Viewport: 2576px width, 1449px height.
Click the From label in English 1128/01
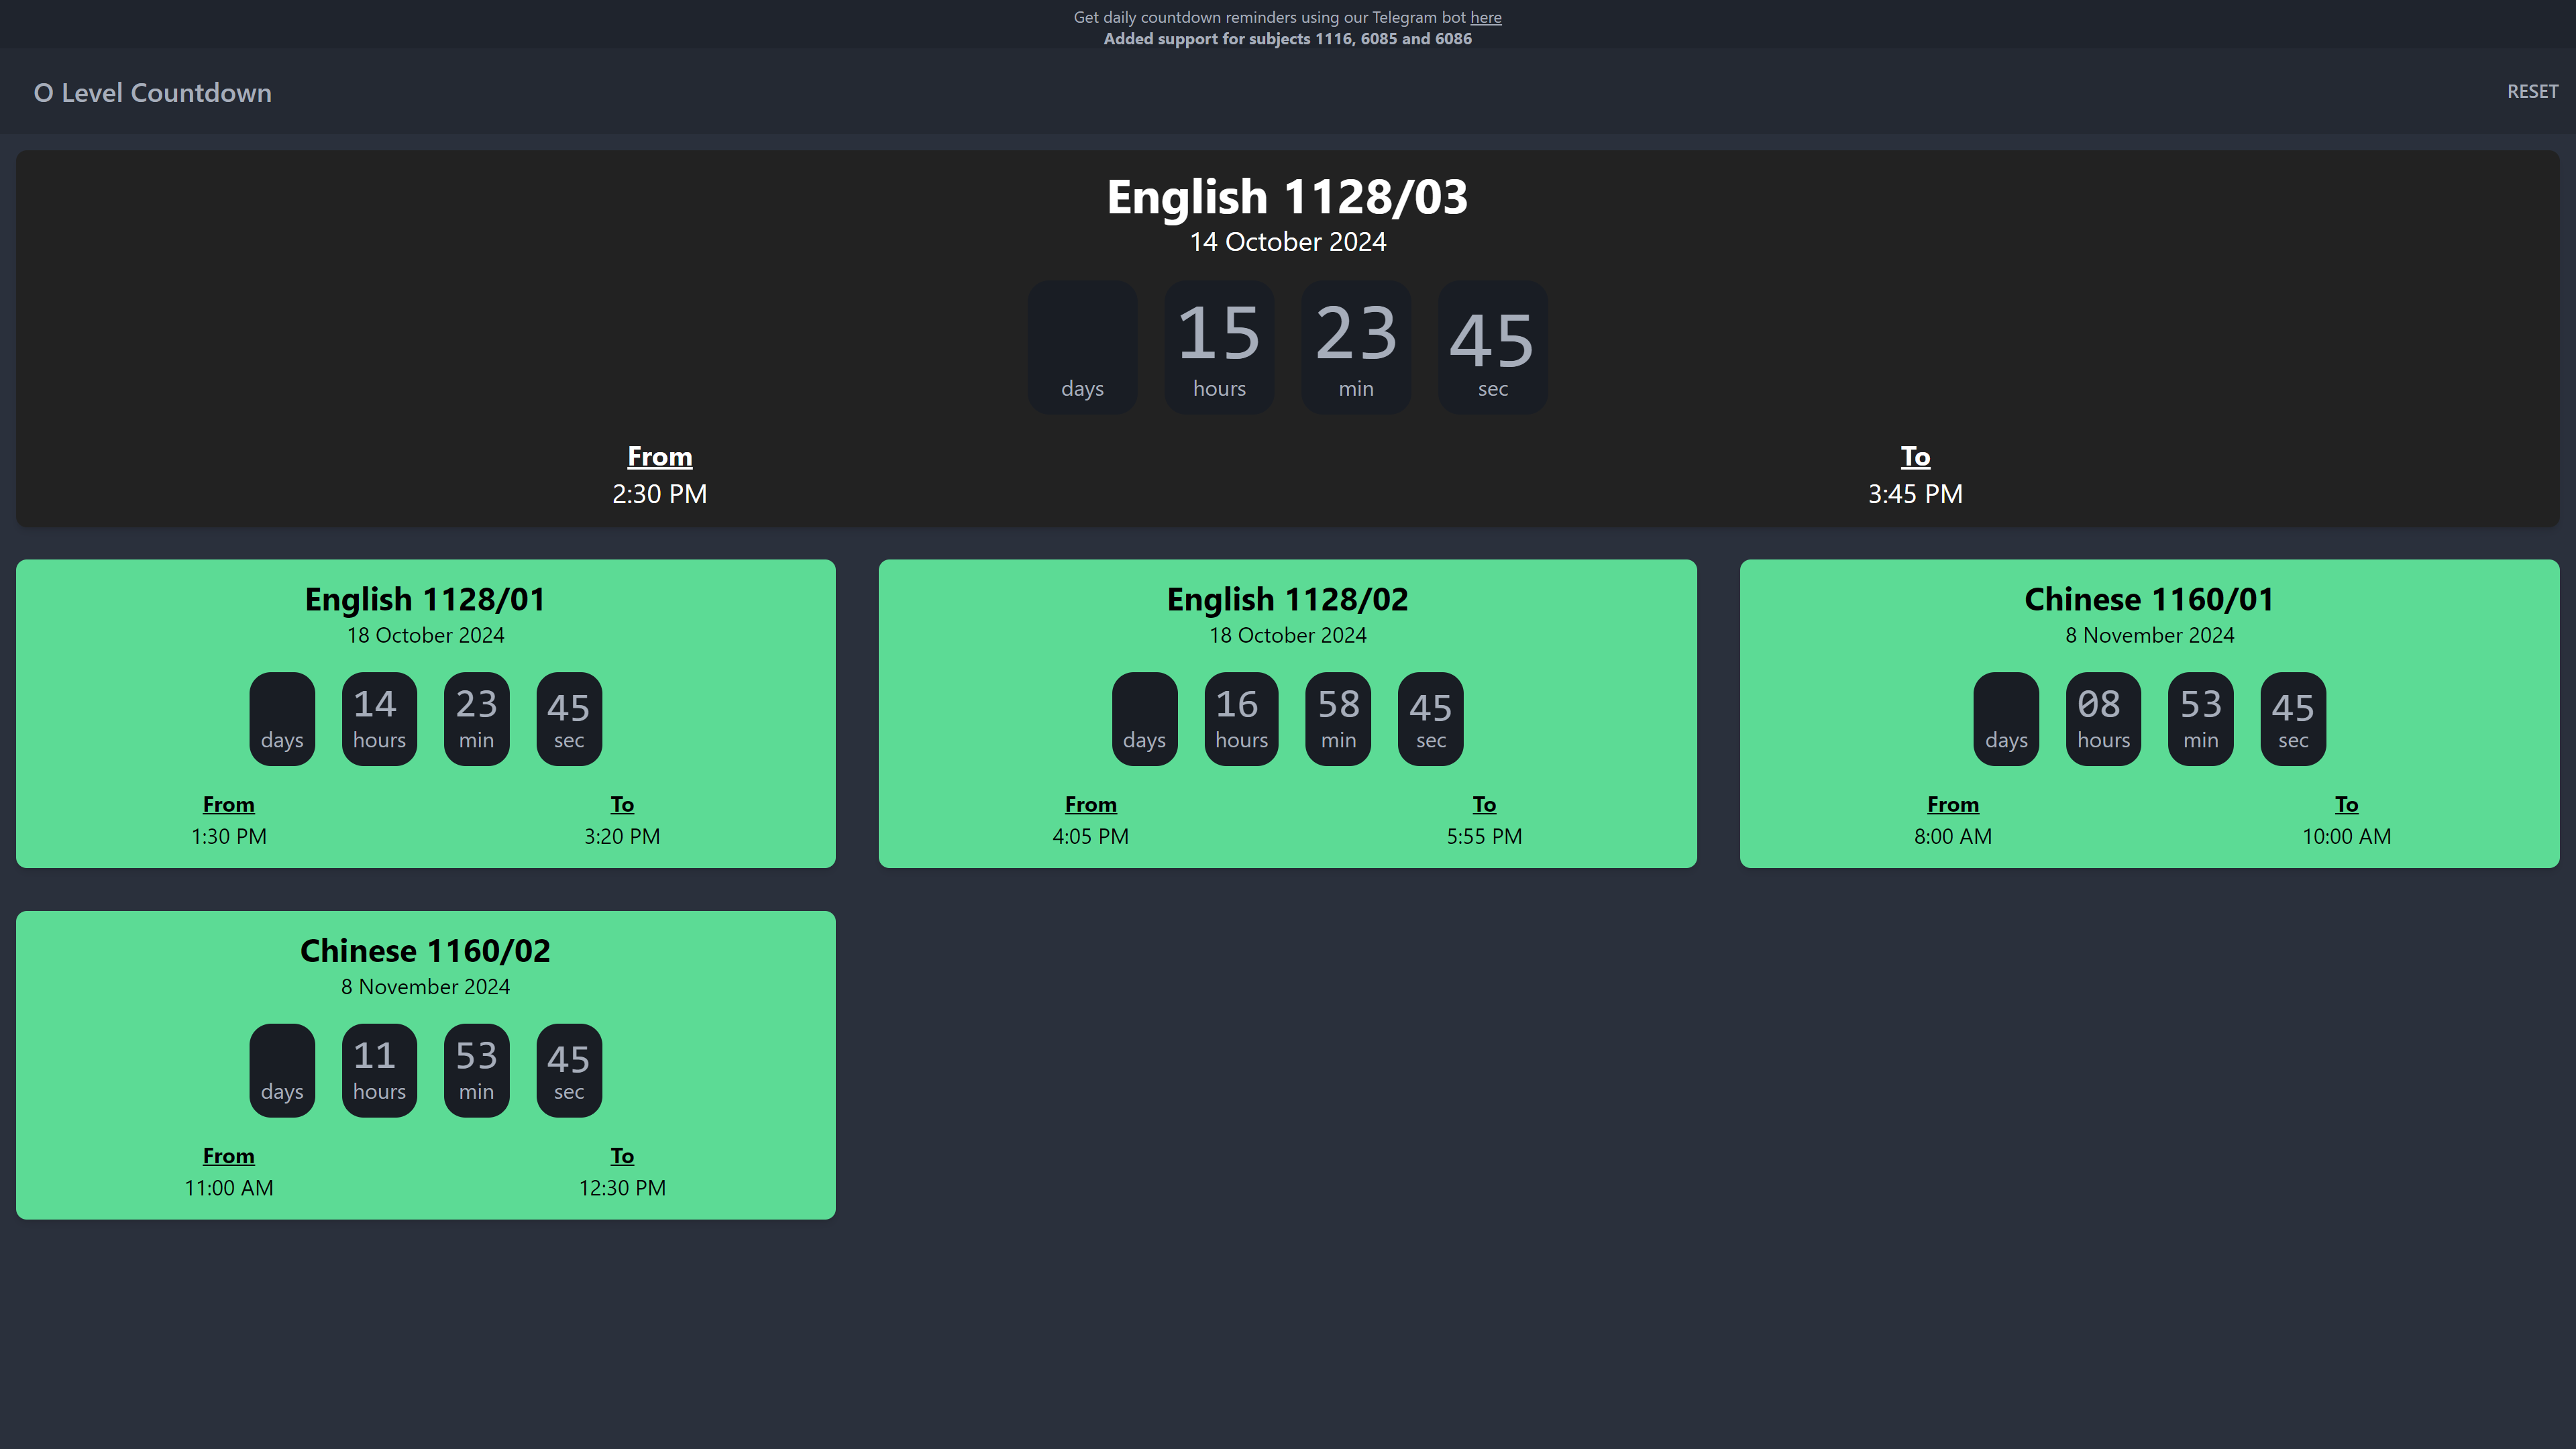(229, 805)
